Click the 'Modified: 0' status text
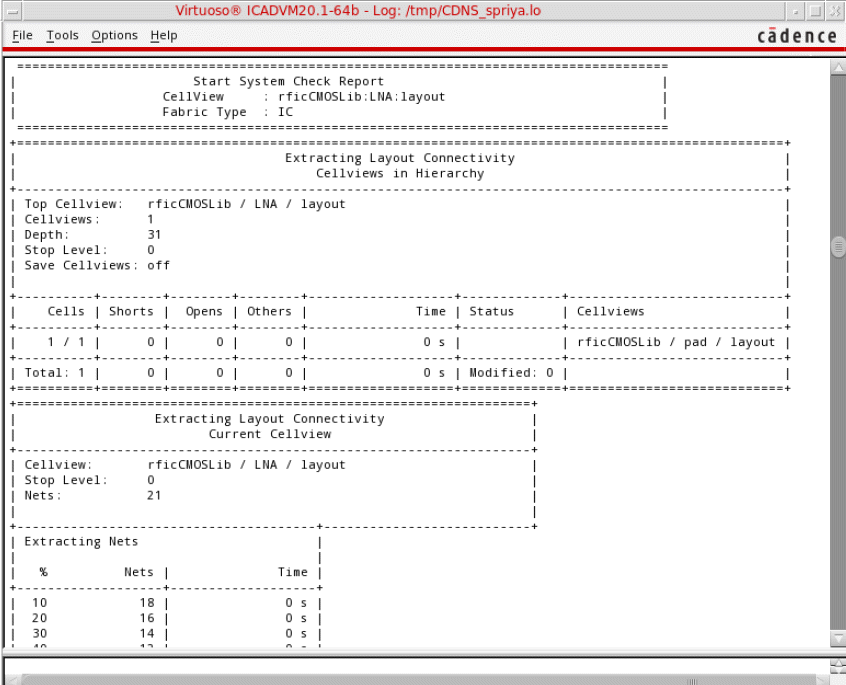This screenshot has width=846, height=685. tap(511, 373)
